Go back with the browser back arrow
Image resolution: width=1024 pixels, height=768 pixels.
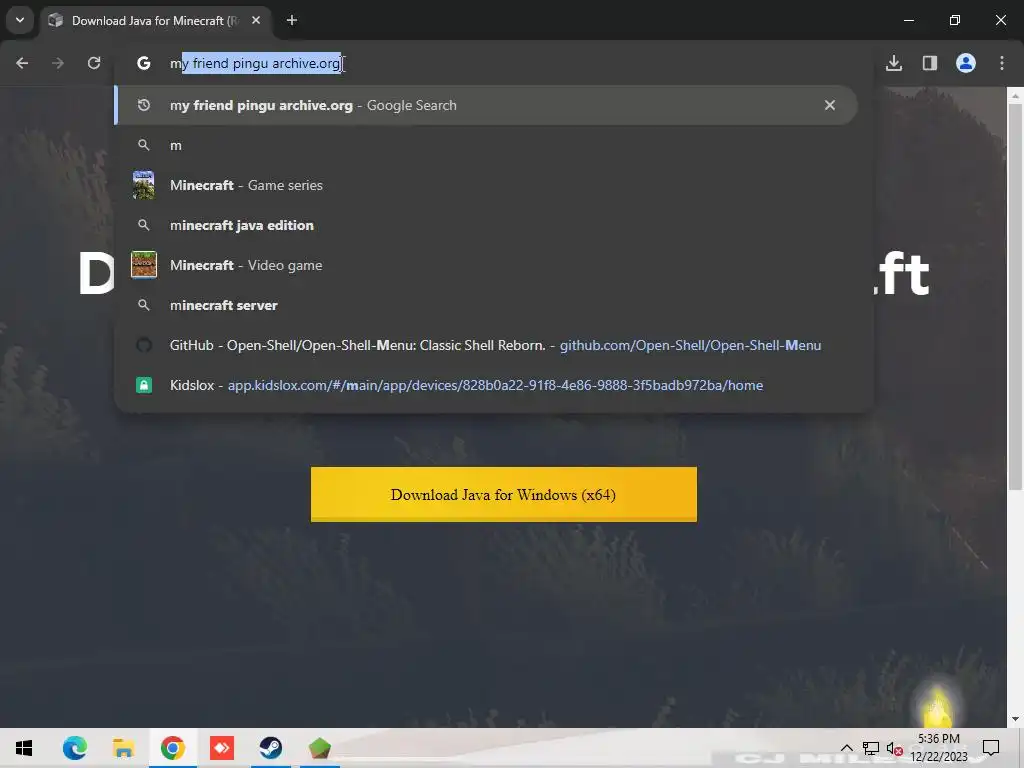click(x=22, y=63)
